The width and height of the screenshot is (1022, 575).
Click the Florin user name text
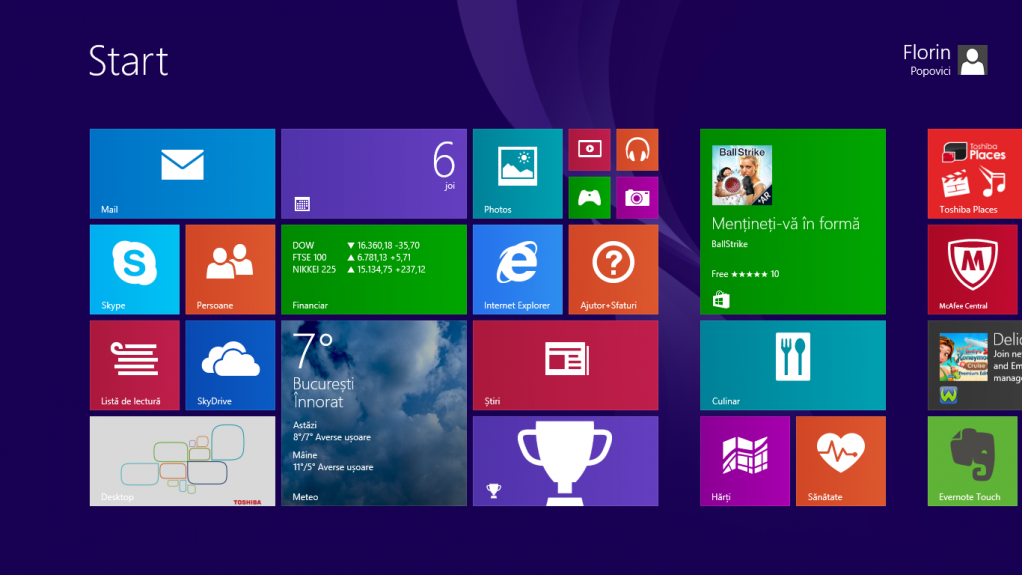click(926, 52)
